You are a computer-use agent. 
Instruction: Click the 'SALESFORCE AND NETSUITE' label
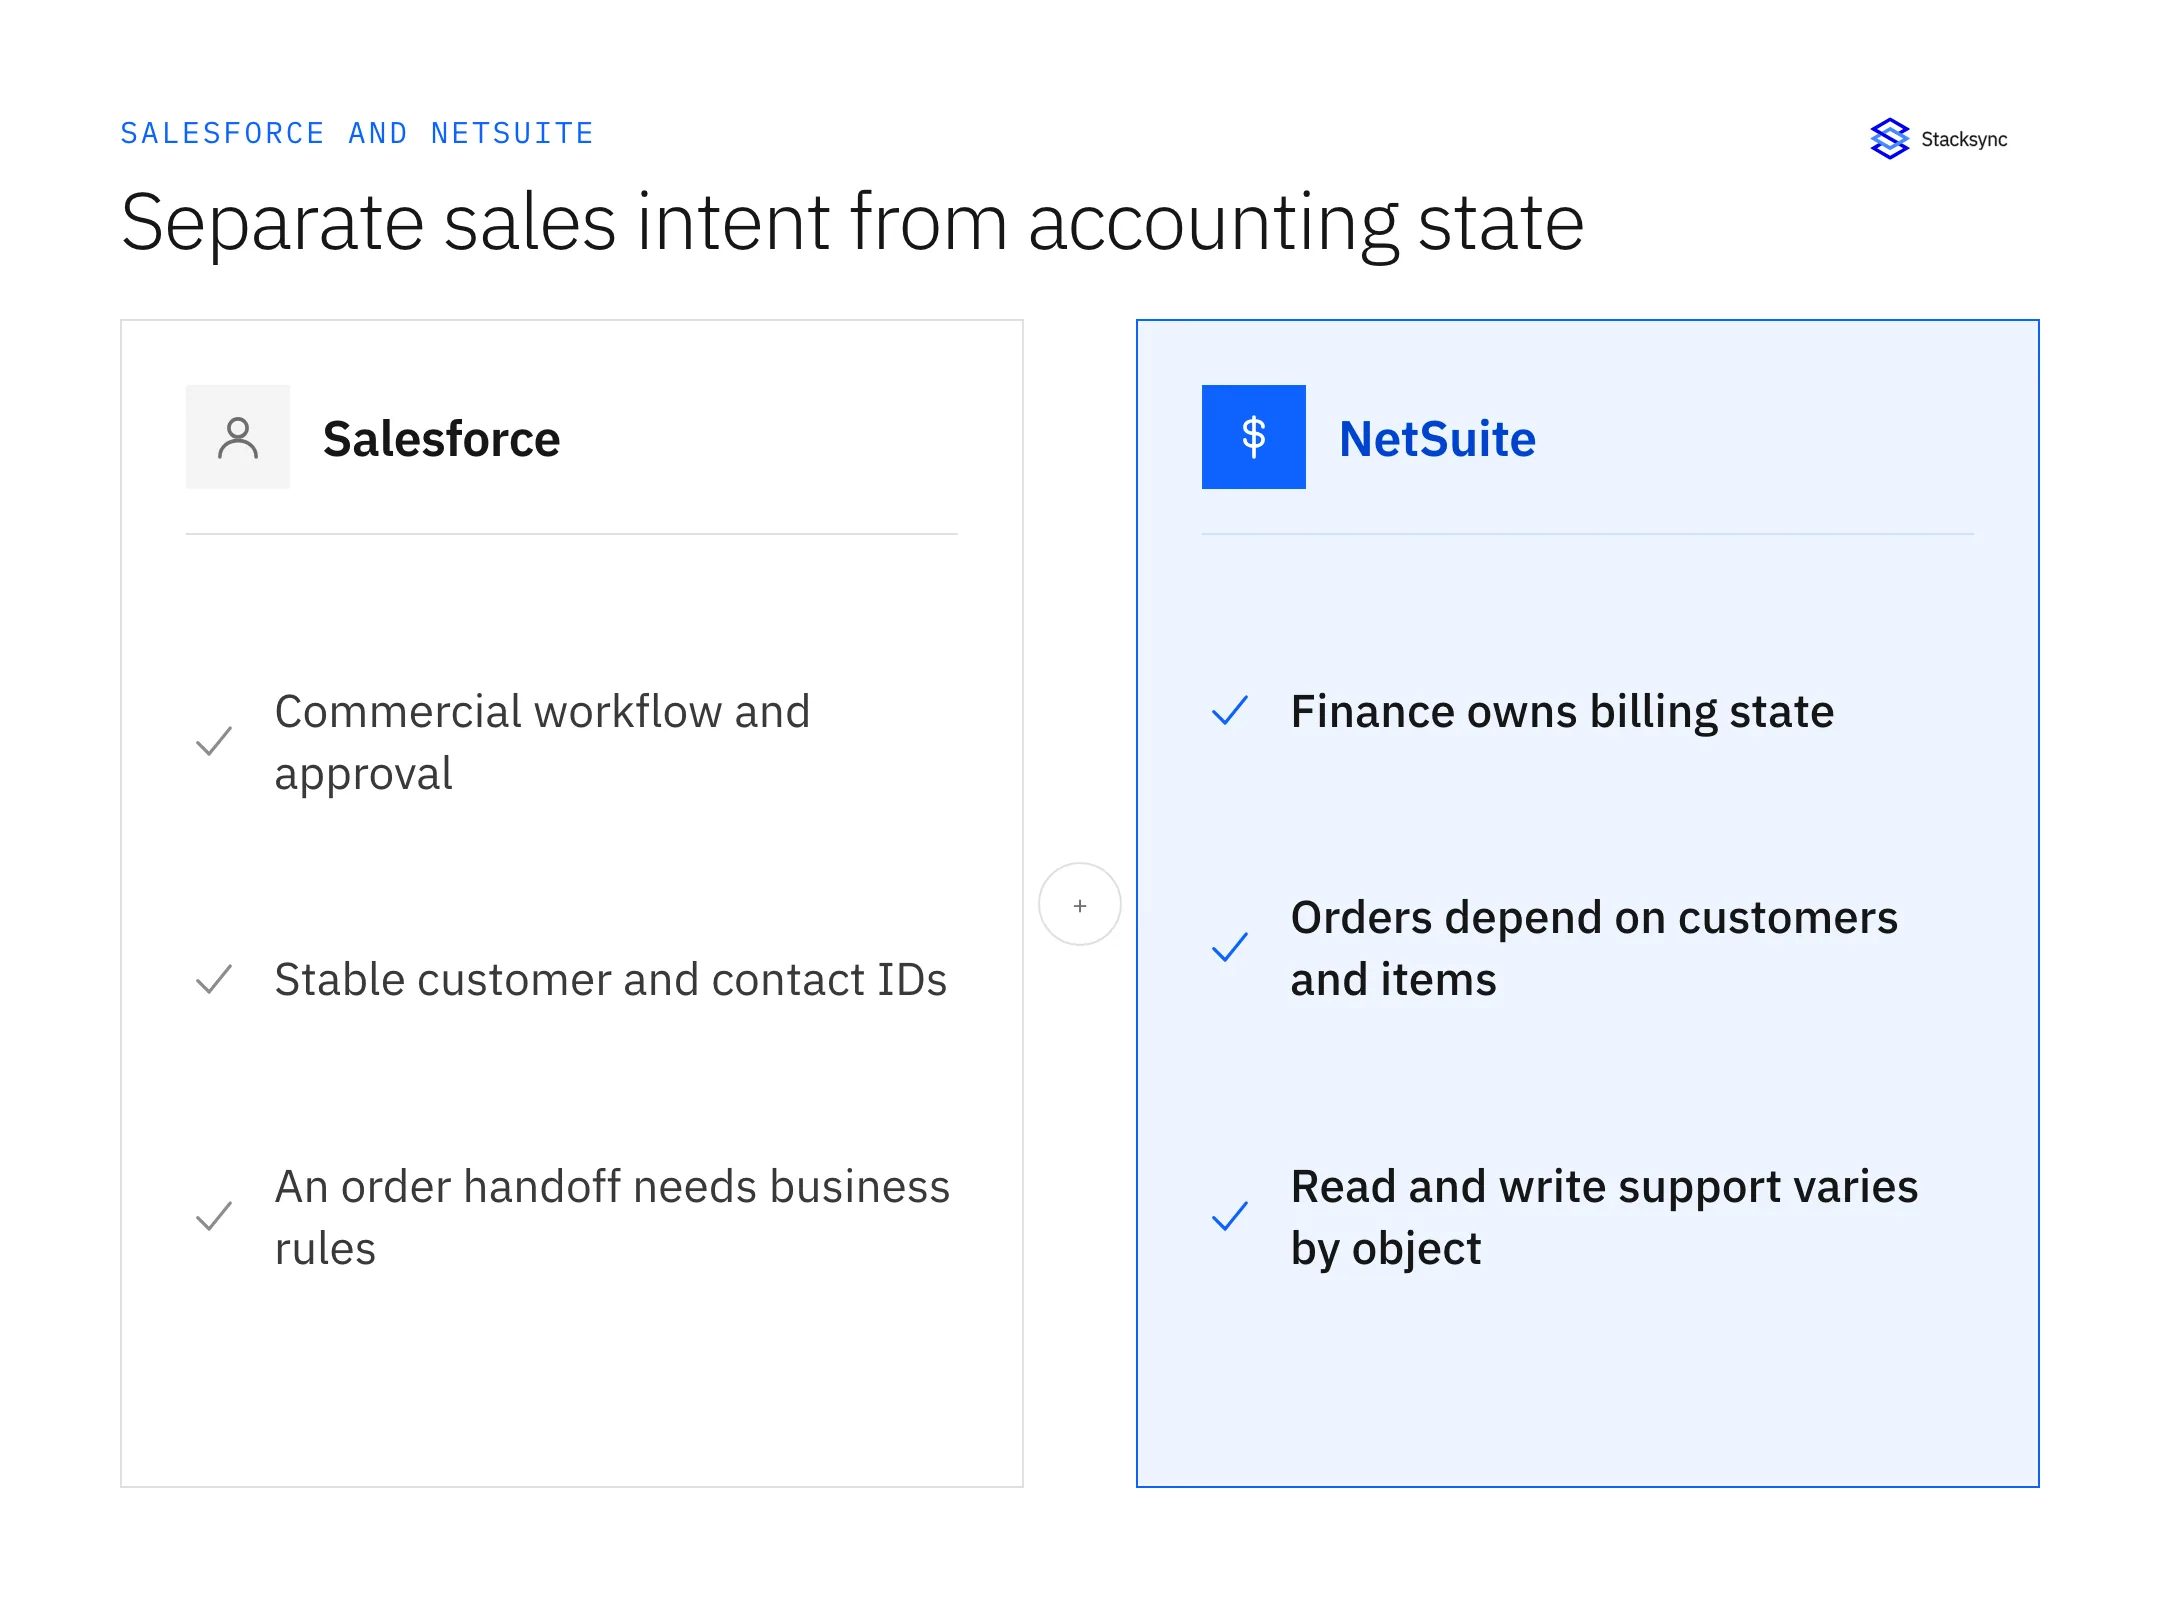[357, 133]
